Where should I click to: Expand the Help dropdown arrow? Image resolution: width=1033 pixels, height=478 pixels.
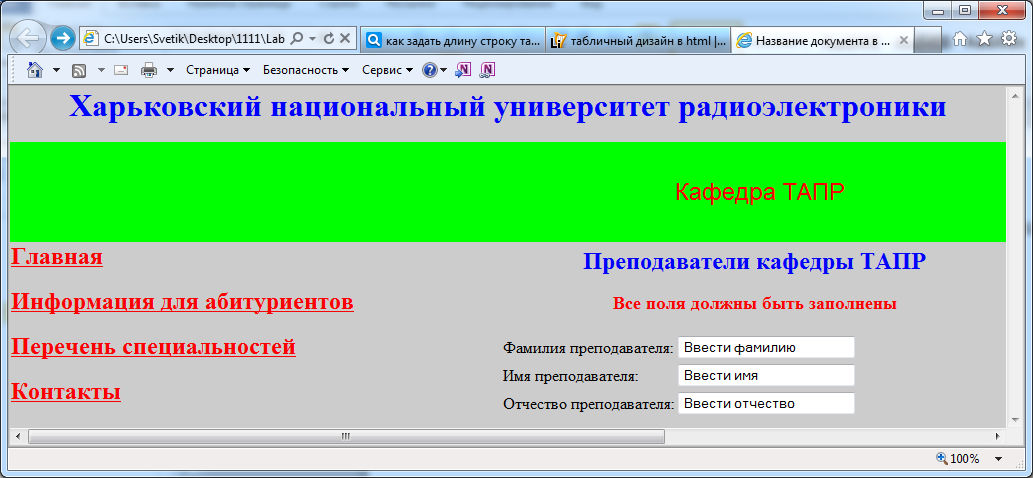pyautogui.click(x=443, y=70)
